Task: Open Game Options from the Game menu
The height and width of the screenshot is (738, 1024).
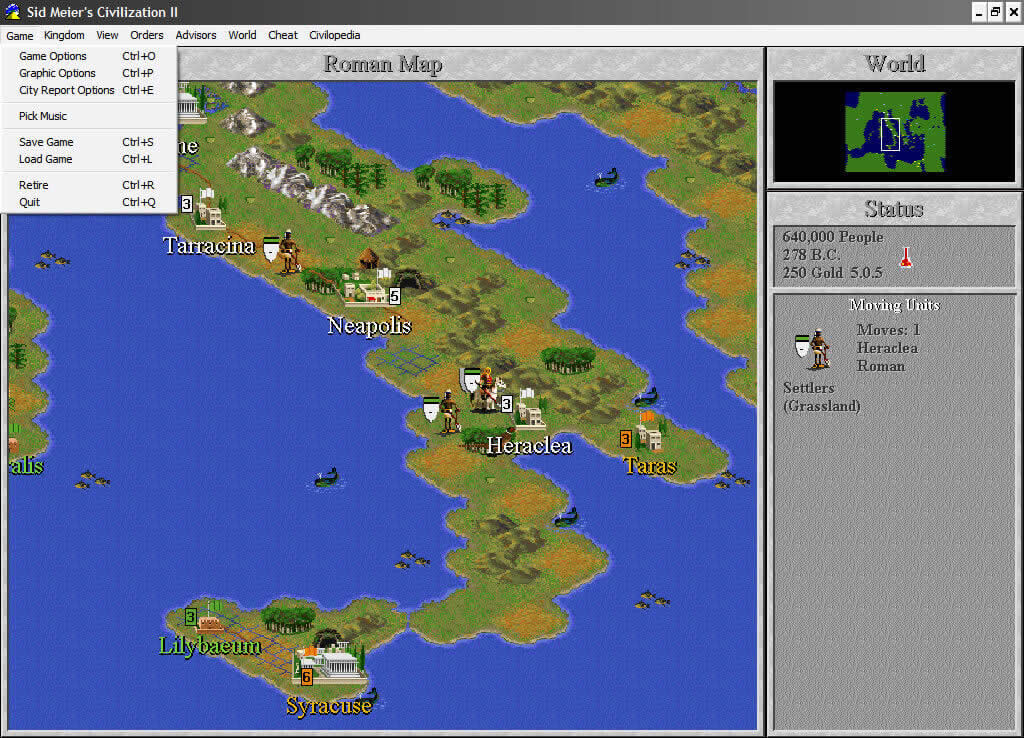Action: point(53,56)
